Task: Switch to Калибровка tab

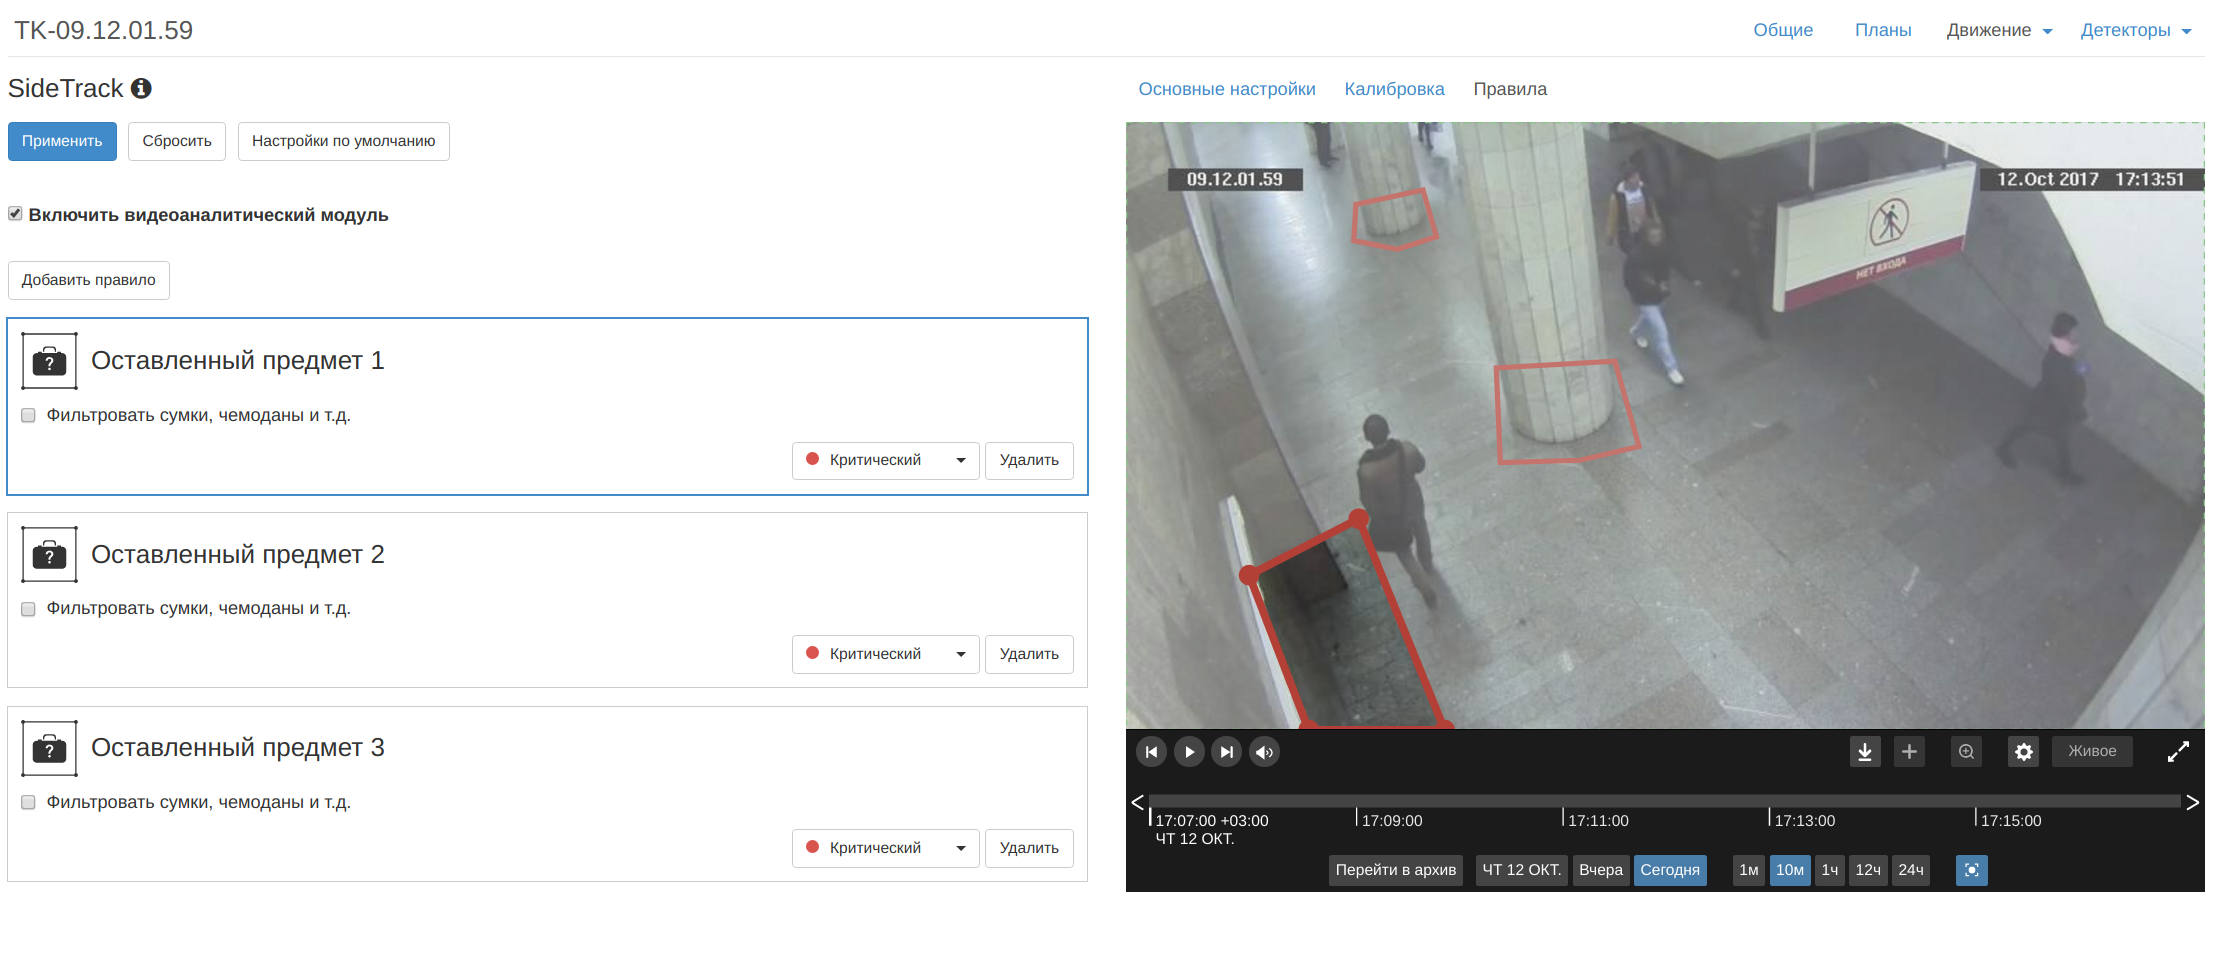Action: 1394,89
